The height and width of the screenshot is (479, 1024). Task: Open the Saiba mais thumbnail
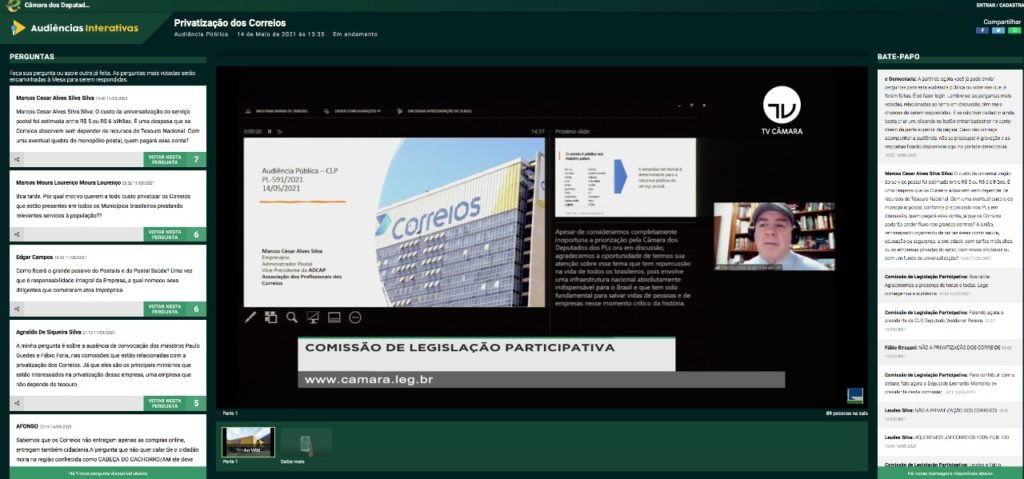click(x=306, y=441)
